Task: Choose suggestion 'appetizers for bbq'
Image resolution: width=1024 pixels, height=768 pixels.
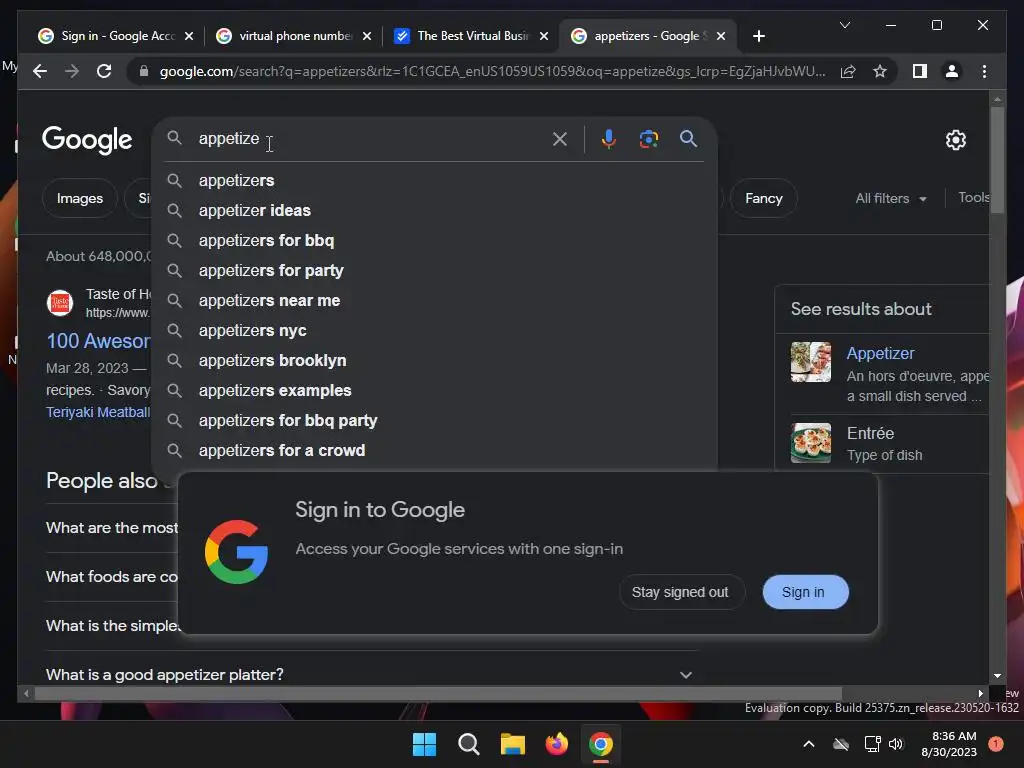Action: pos(434,240)
